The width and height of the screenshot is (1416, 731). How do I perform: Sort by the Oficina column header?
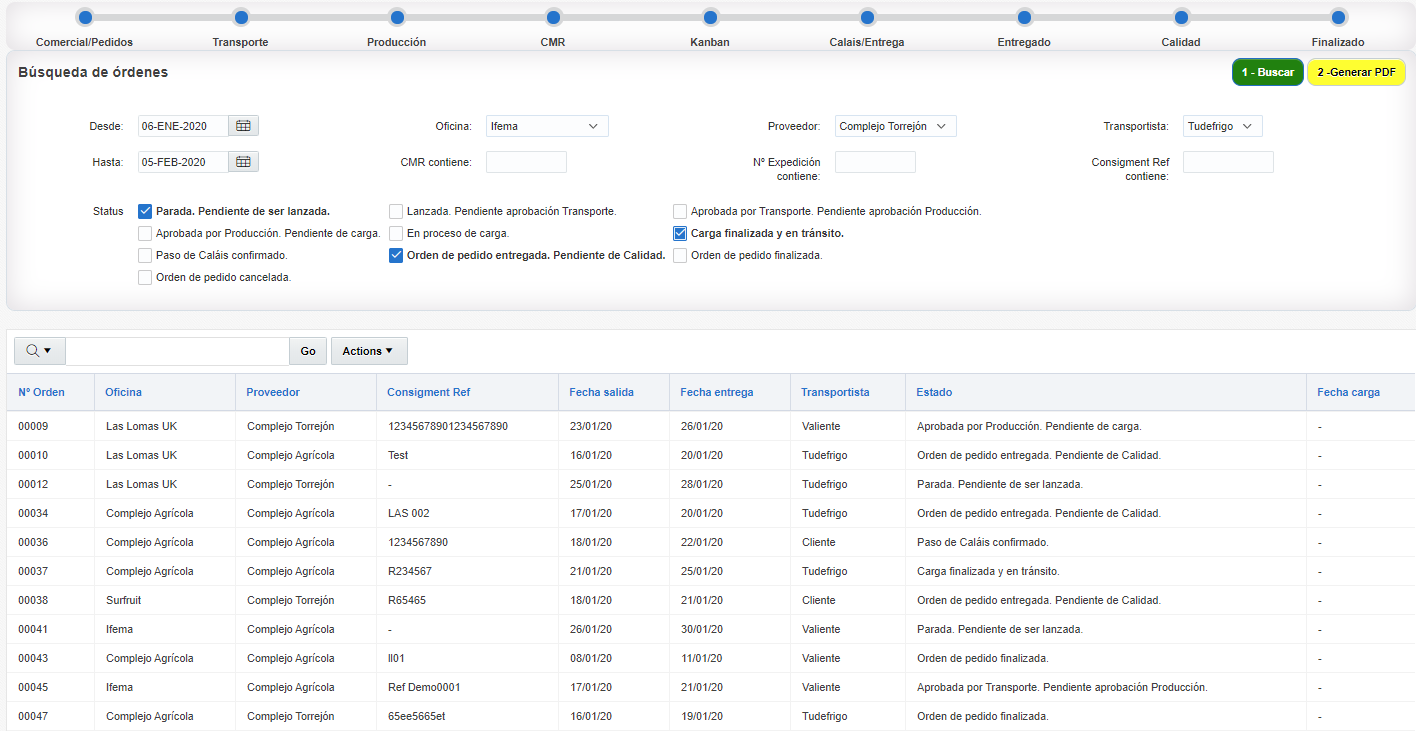(124, 392)
